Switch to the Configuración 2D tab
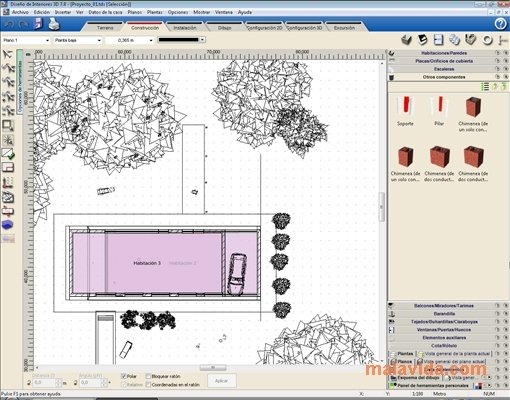 coord(264,28)
